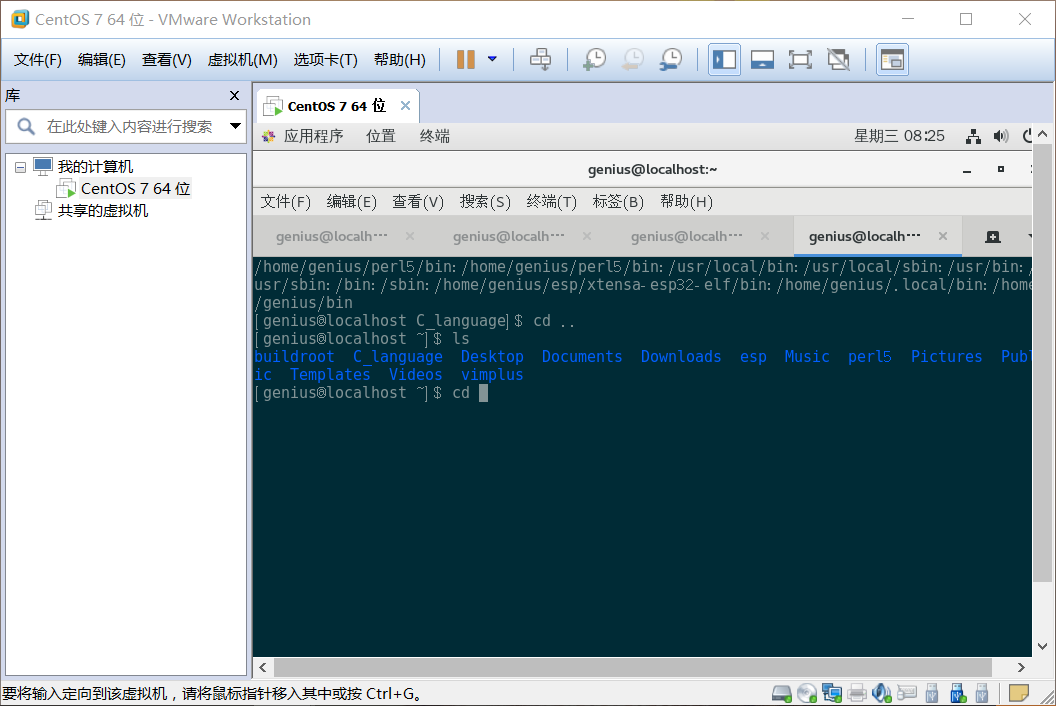Enter full screen mode icon

tap(800, 59)
